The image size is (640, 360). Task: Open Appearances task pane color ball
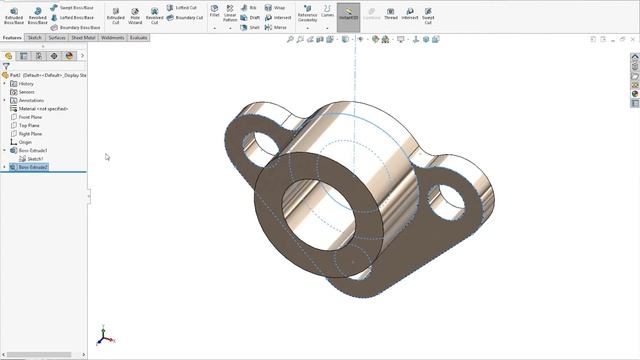(635, 94)
